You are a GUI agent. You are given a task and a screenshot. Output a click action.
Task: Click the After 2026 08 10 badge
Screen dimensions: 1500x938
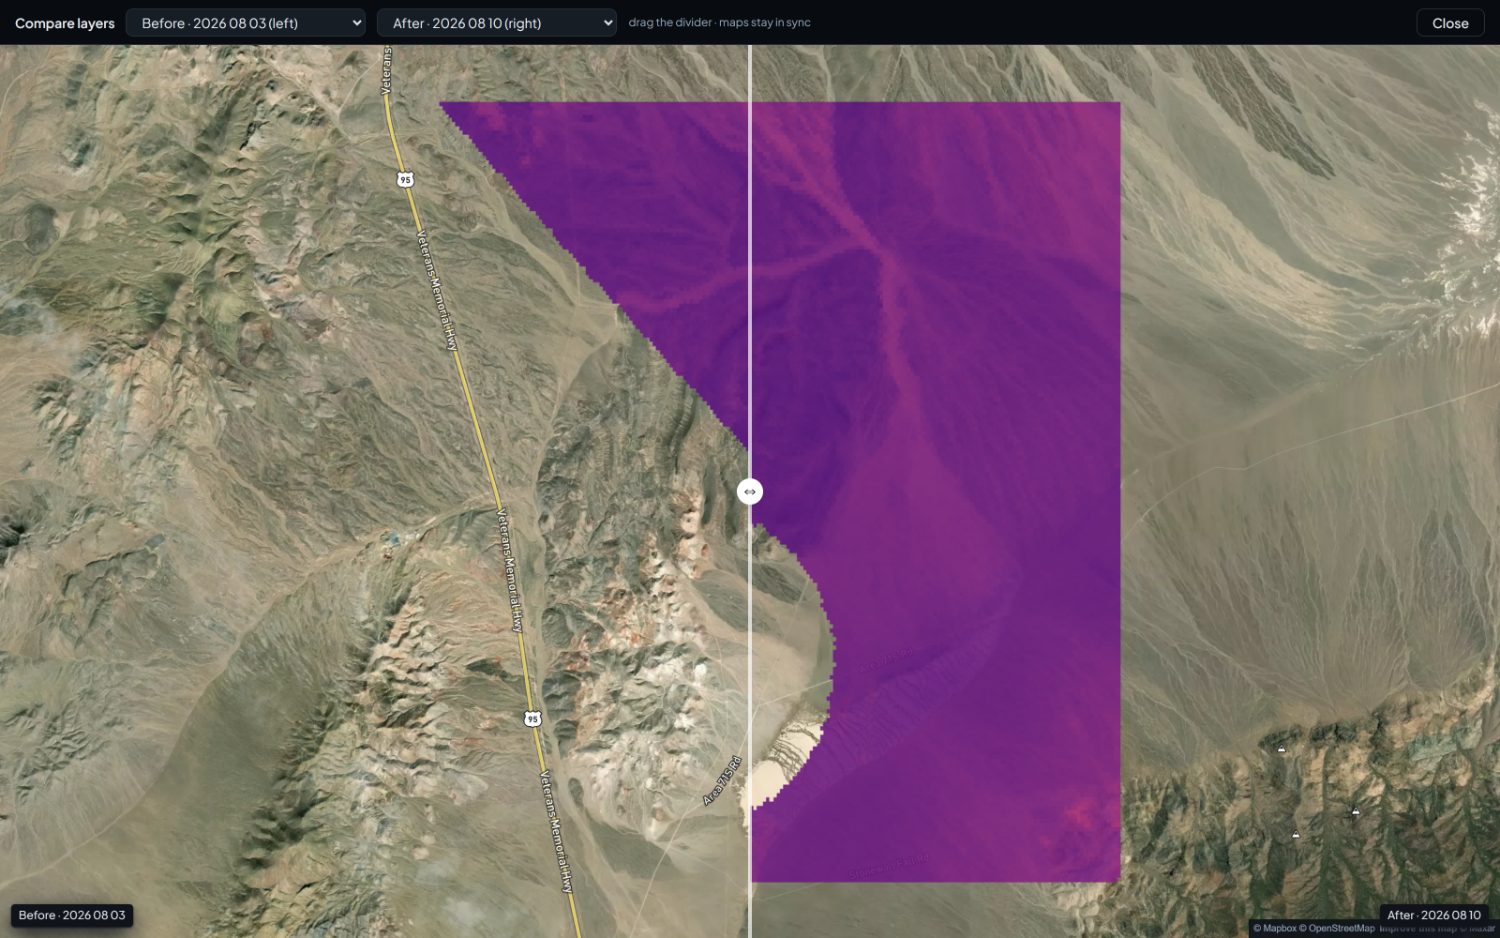pyautogui.click(x=1434, y=915)
